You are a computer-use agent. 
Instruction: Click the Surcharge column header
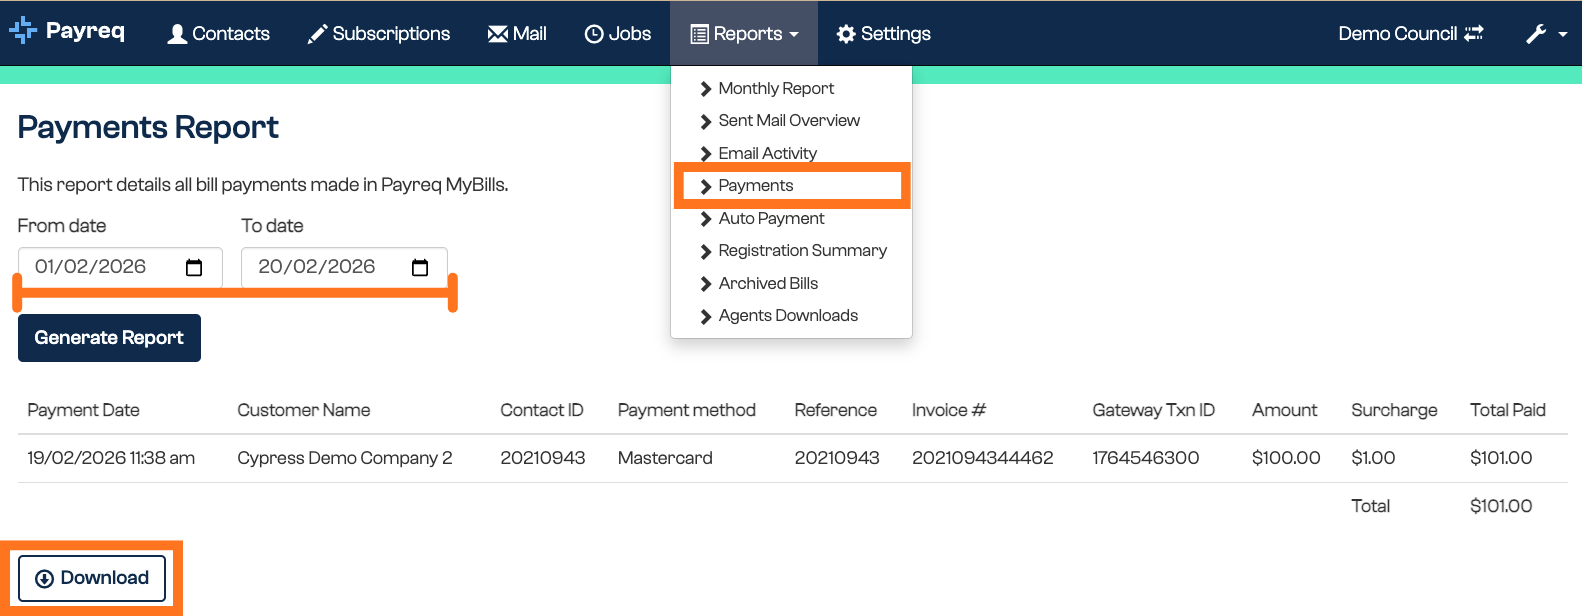(1394, 410)
